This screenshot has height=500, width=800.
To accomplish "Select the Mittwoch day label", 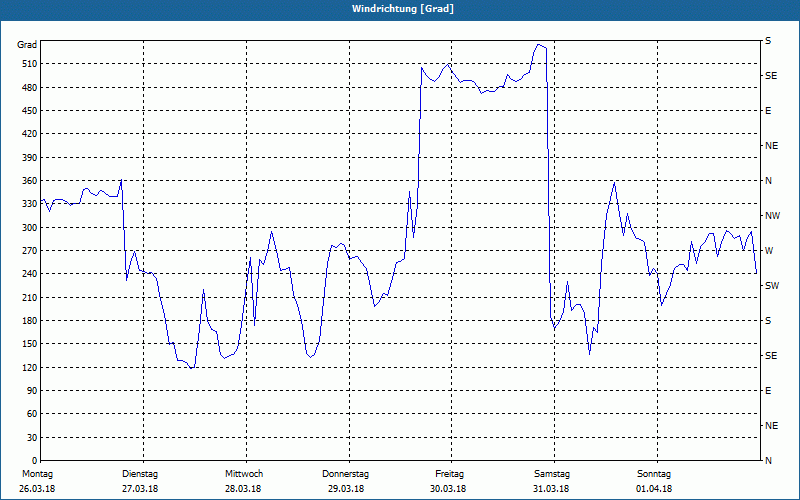I will pyautogui.click(x=244, y=474).
